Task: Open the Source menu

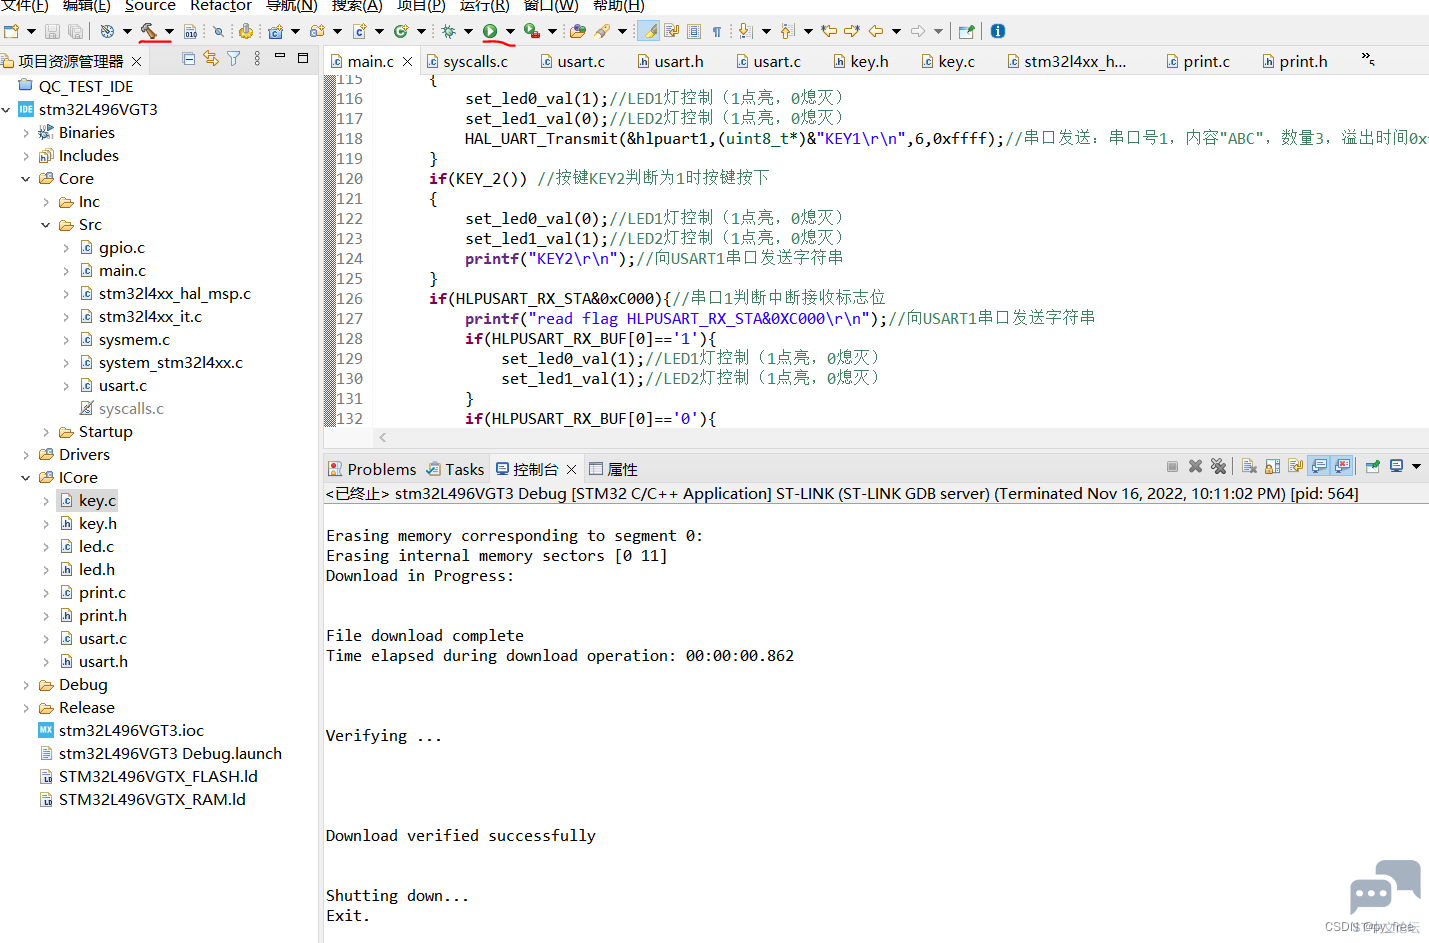Action: pos(150,6)
